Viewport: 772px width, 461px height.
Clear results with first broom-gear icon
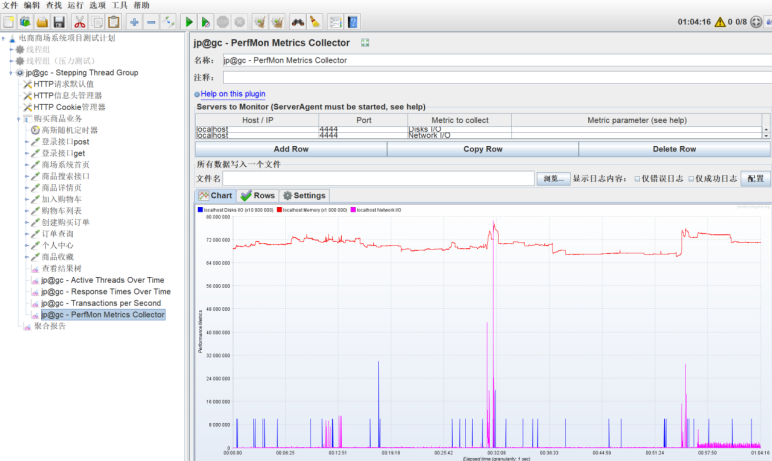[259, 22]
